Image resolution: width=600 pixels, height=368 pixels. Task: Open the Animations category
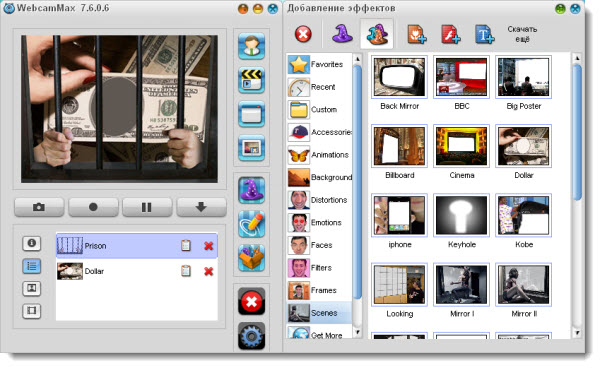tap(319, 155)
